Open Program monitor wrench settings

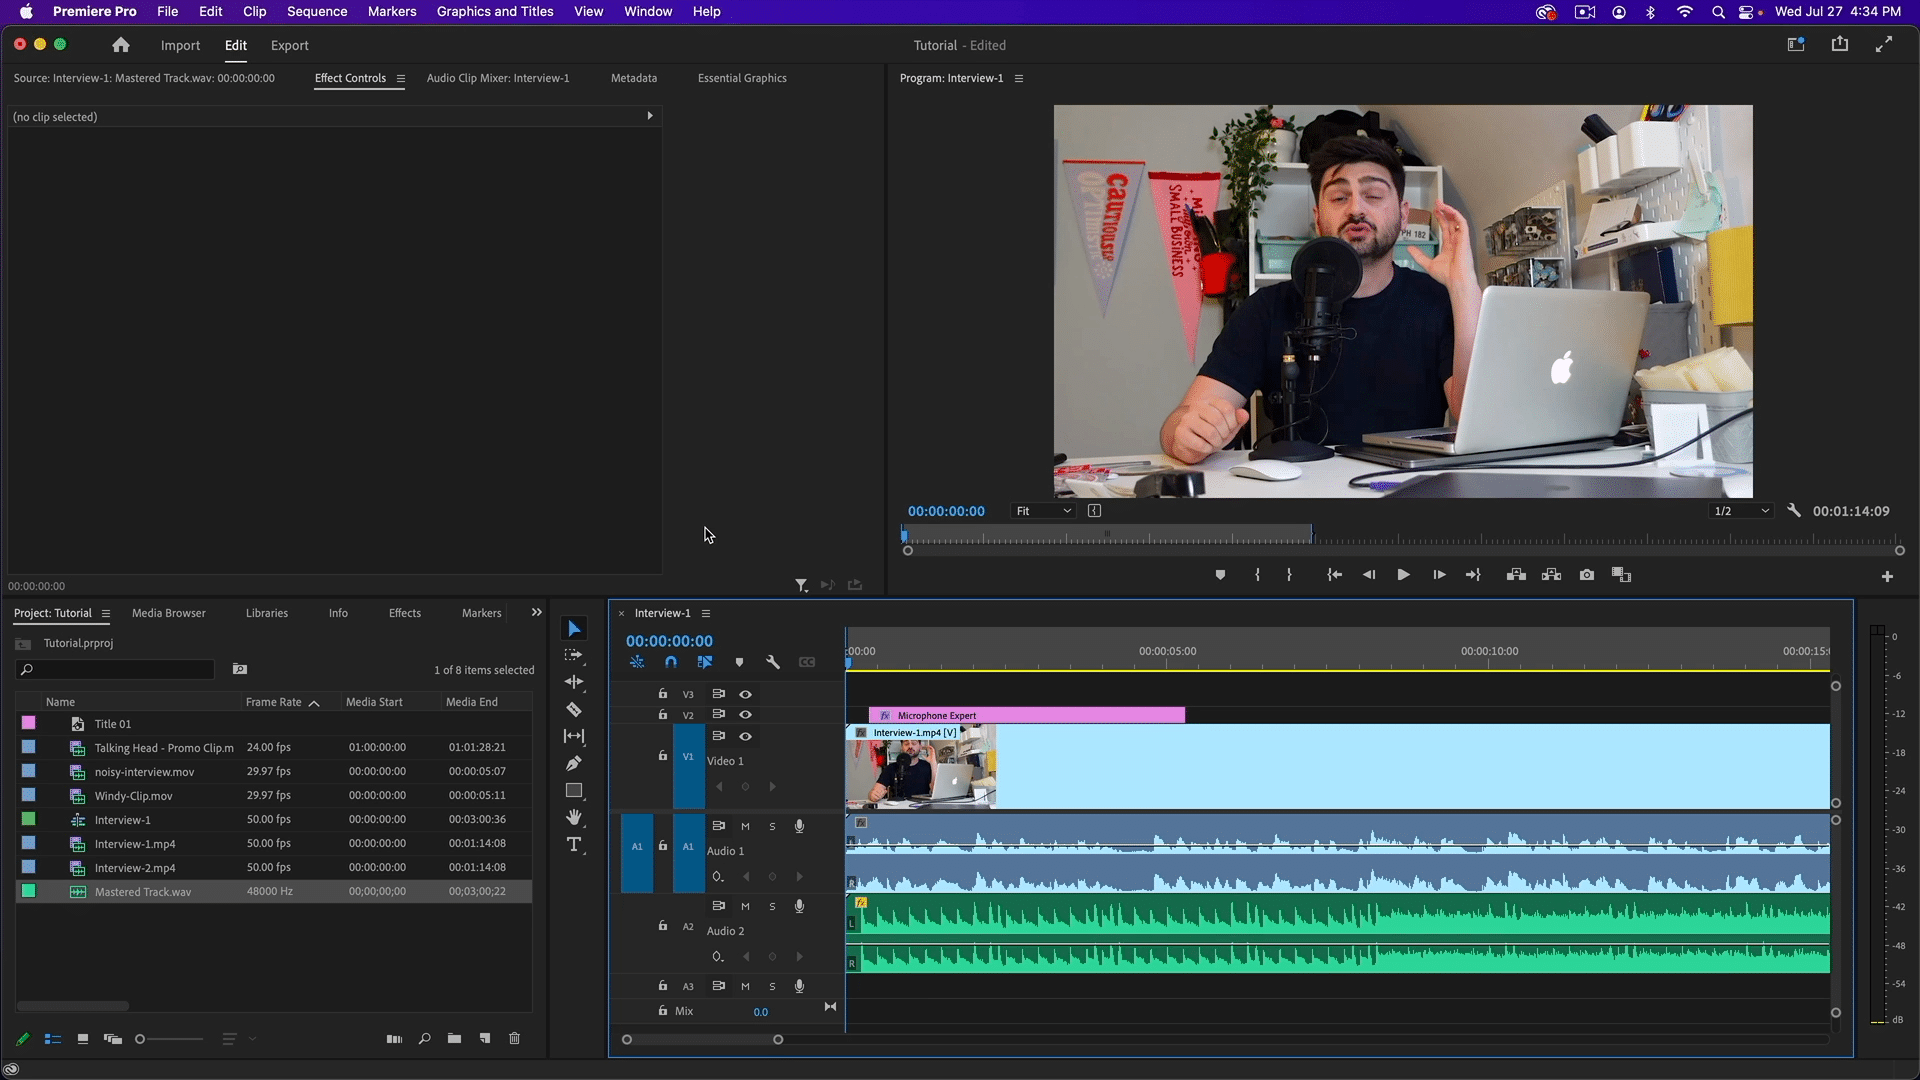pos(1794,511)
